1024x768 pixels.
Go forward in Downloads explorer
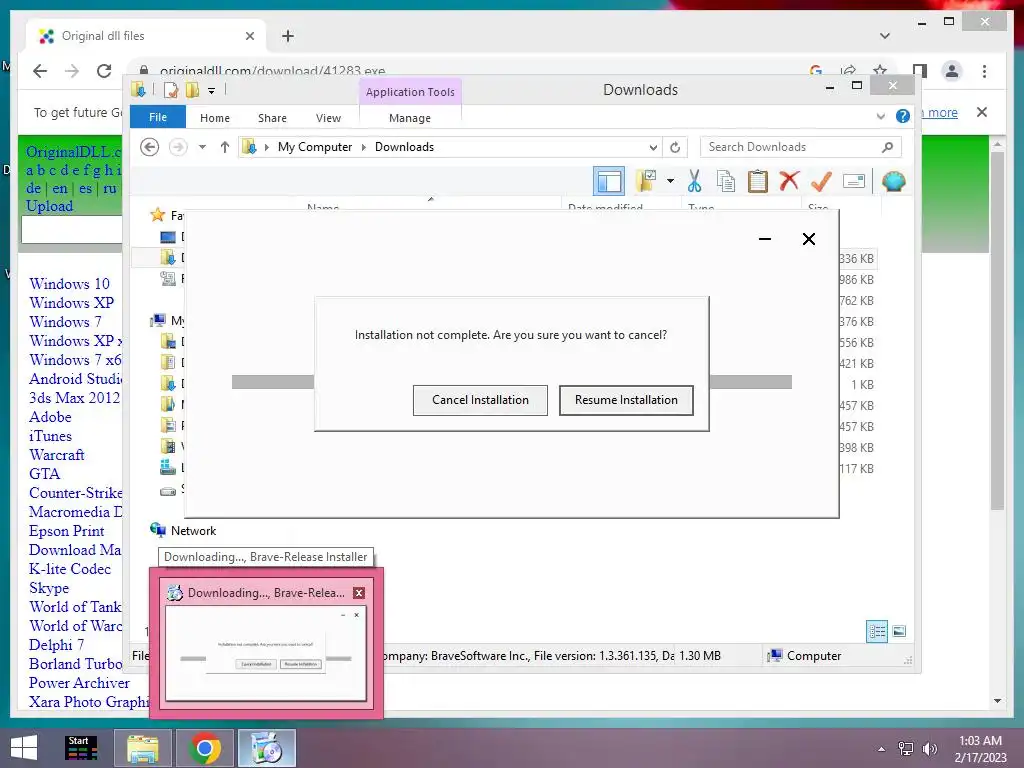178,147
